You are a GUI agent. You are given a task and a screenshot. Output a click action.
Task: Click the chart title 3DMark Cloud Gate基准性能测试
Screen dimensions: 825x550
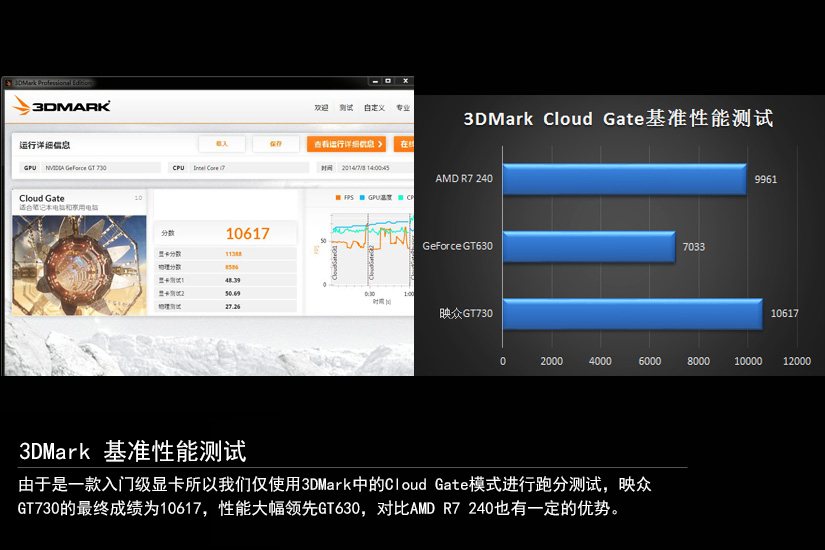[x=618, y=119]
